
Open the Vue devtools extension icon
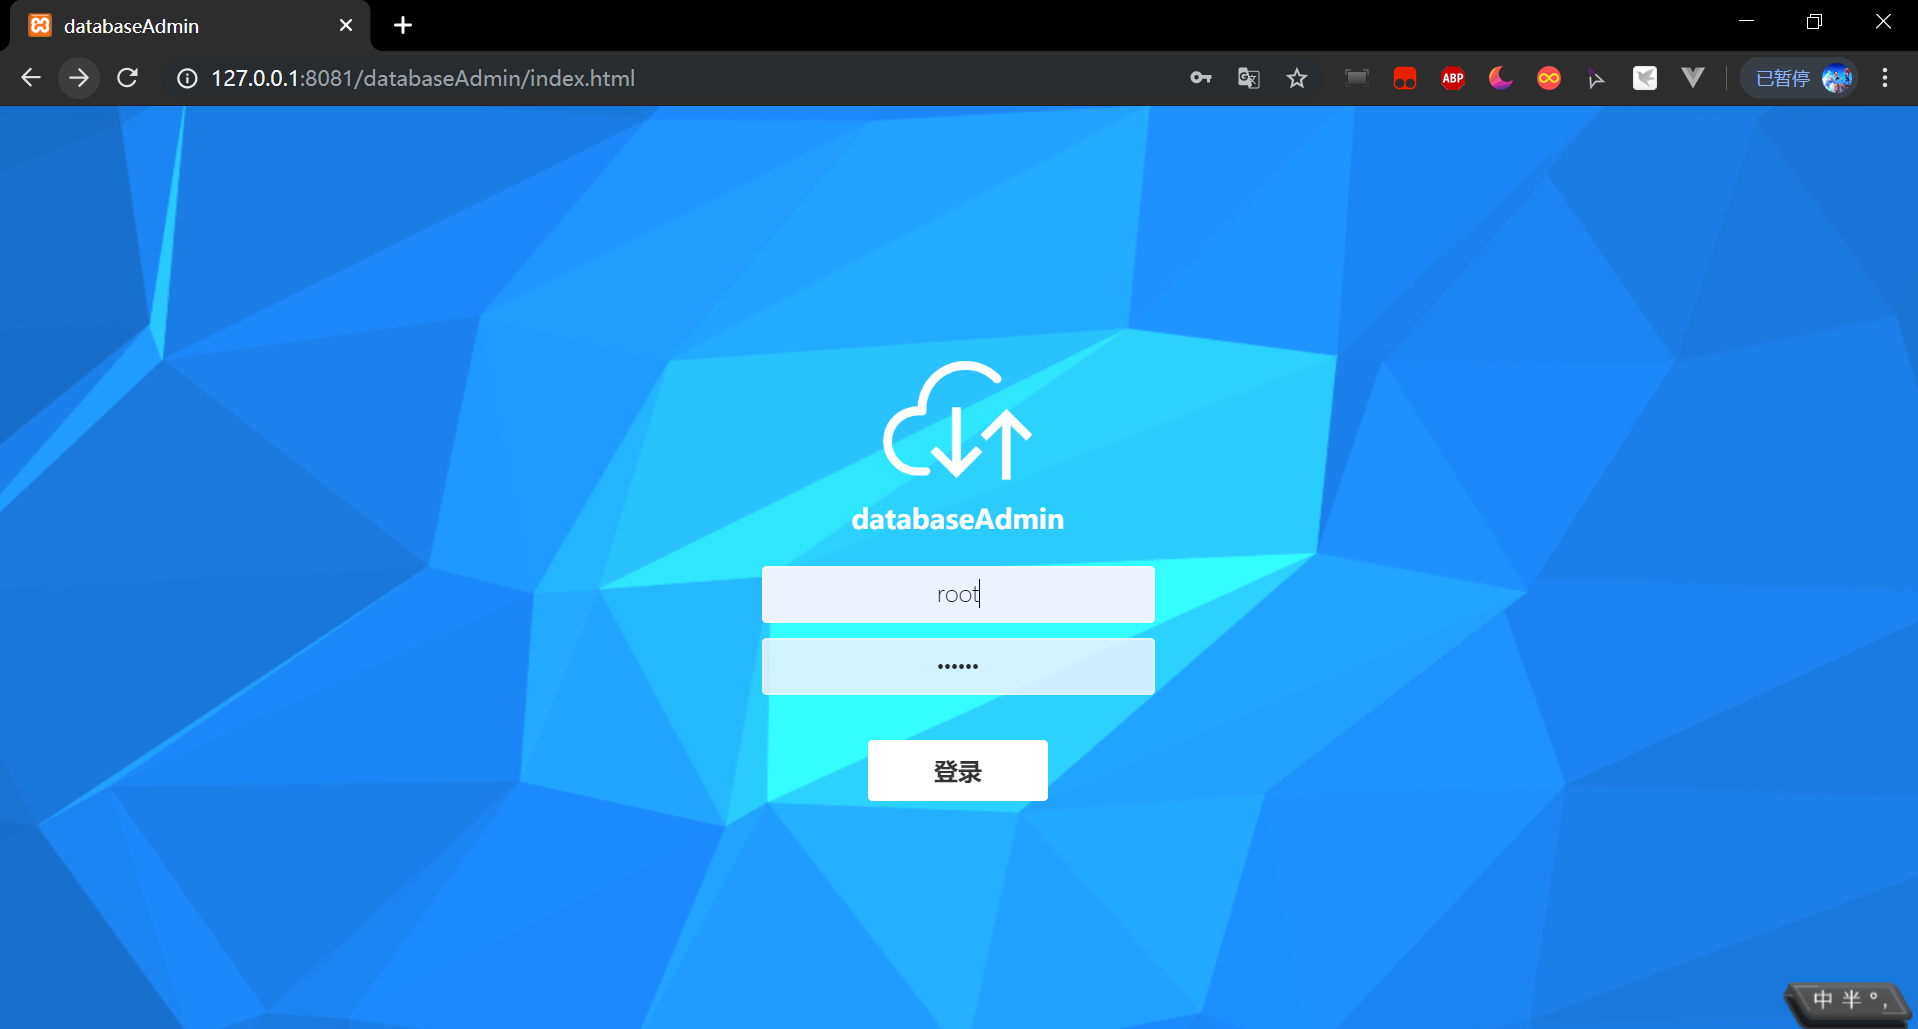pos(1693,78)
